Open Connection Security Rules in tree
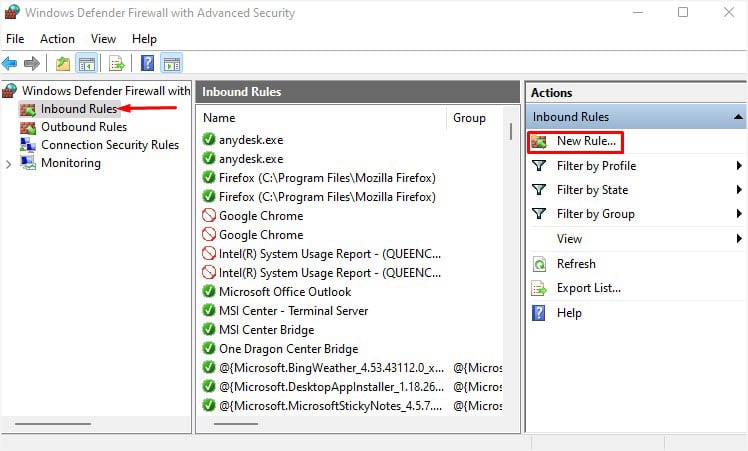The image size is (748, 451). [x=109, y=145]
